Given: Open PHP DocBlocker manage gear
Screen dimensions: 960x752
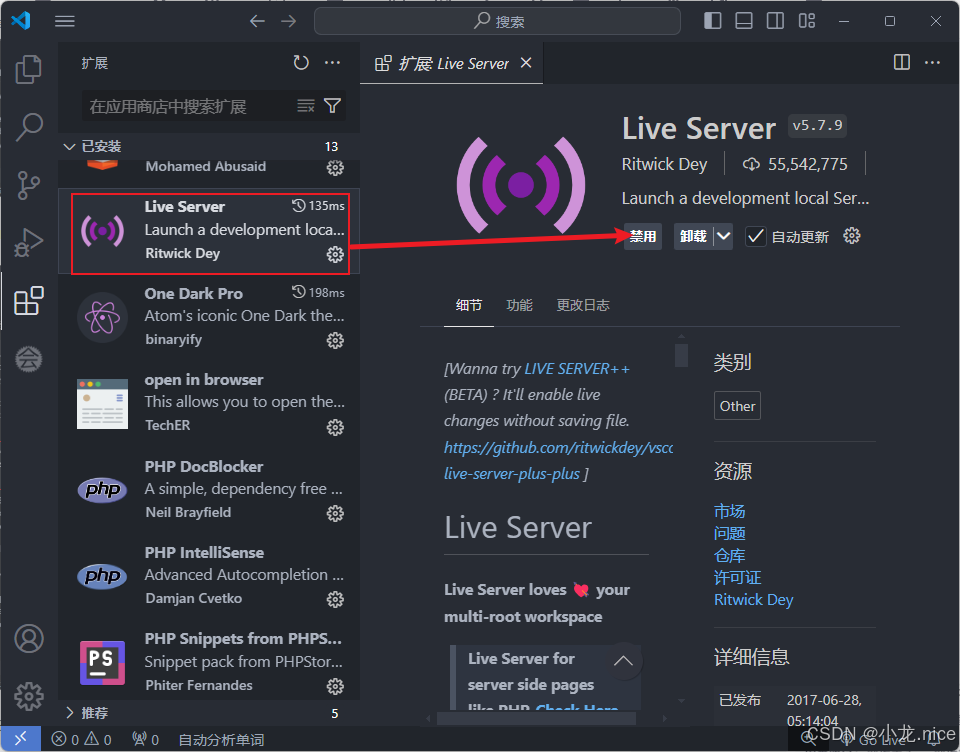Looking at the screenshot, I should [335, 513].
